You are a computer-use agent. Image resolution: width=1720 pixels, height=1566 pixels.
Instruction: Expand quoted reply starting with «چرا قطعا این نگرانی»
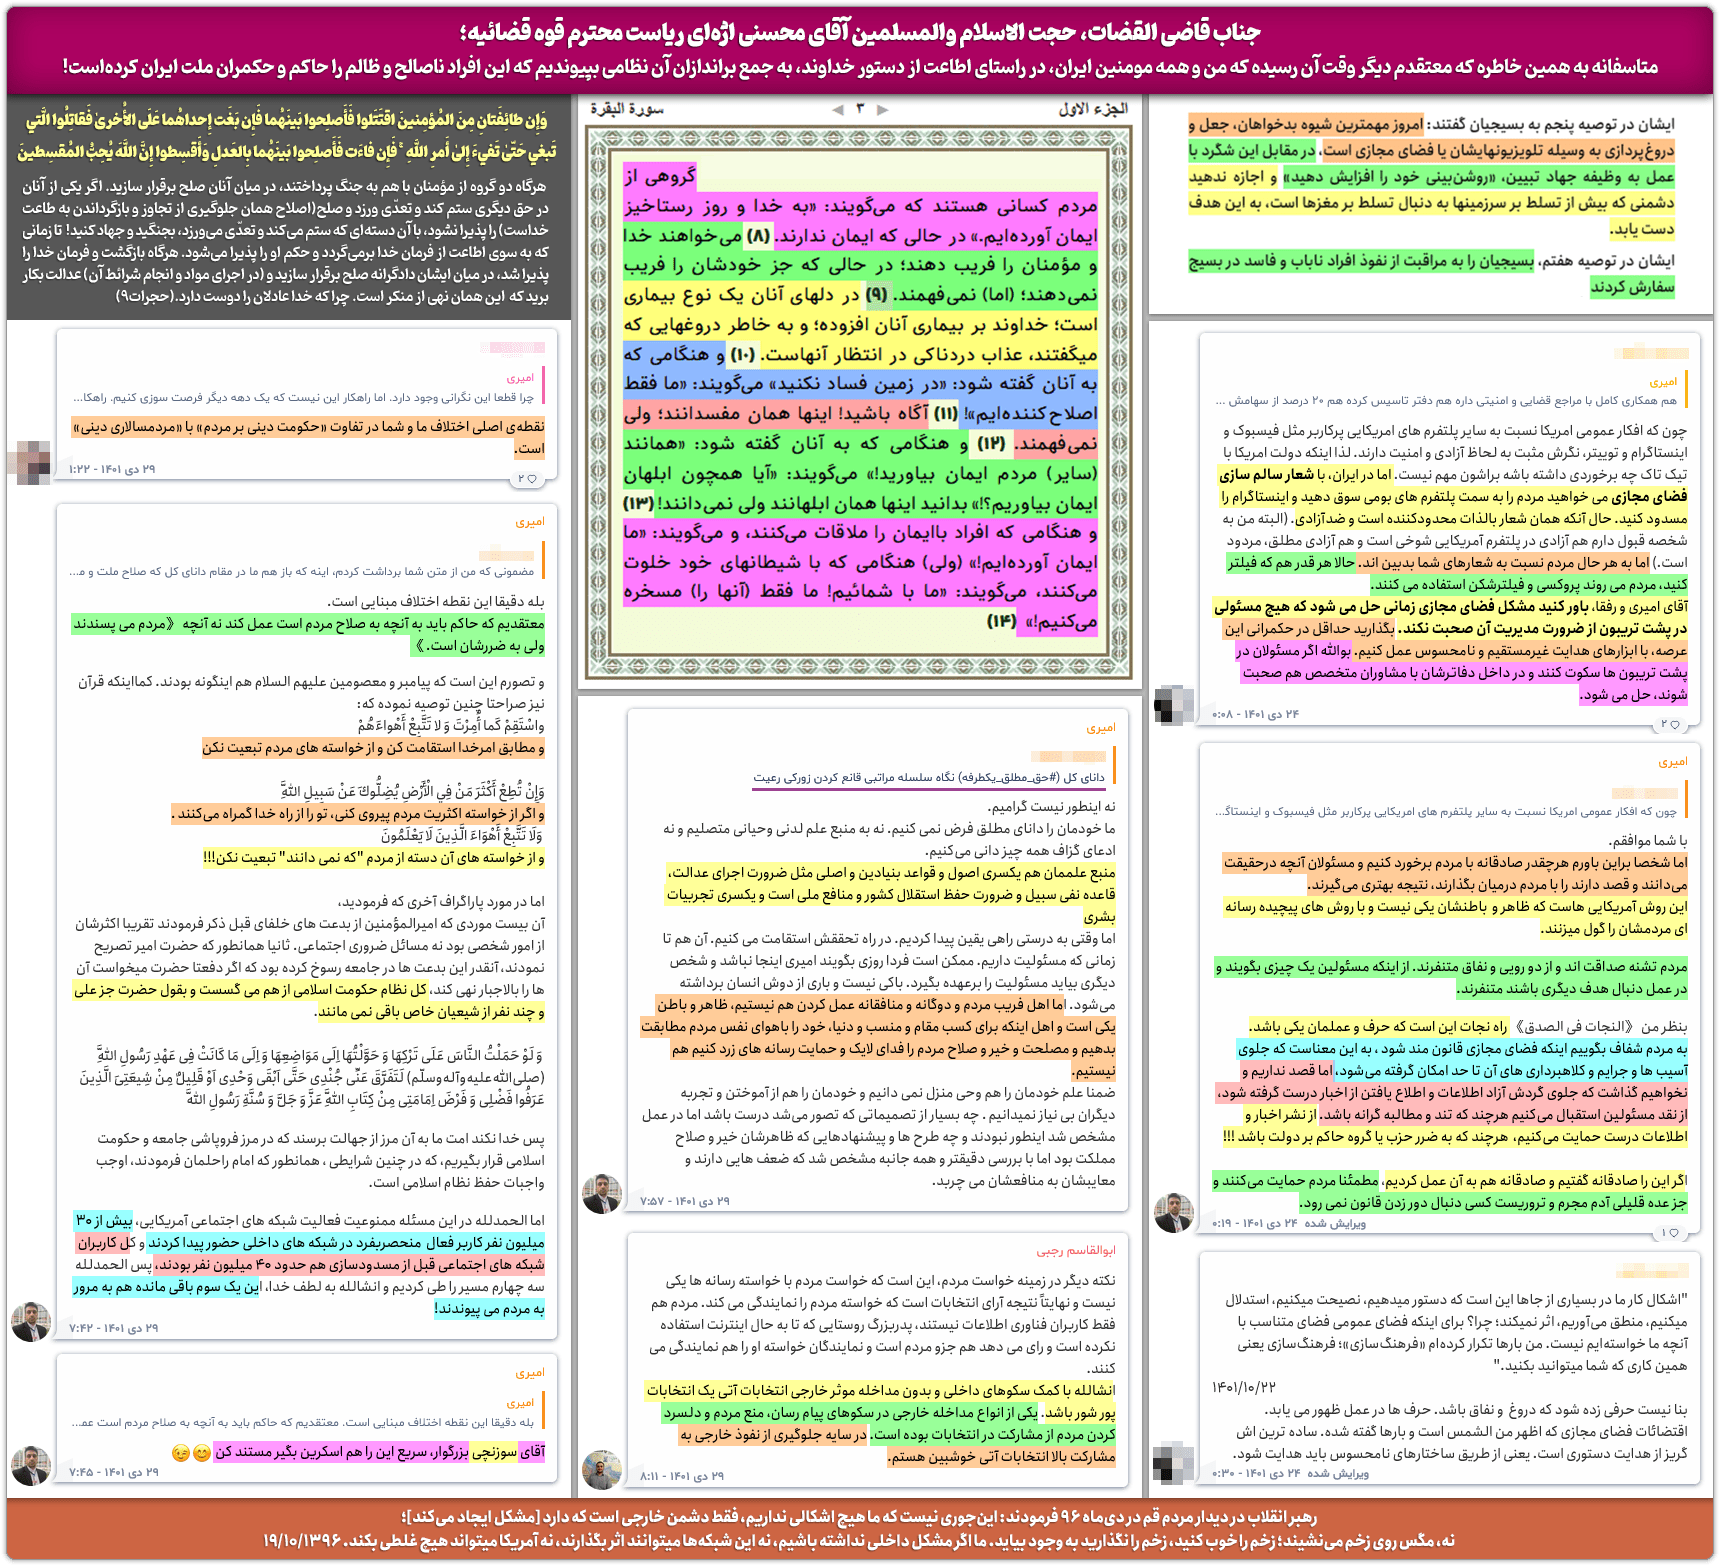pyautogui.click(x=310, y=398)
